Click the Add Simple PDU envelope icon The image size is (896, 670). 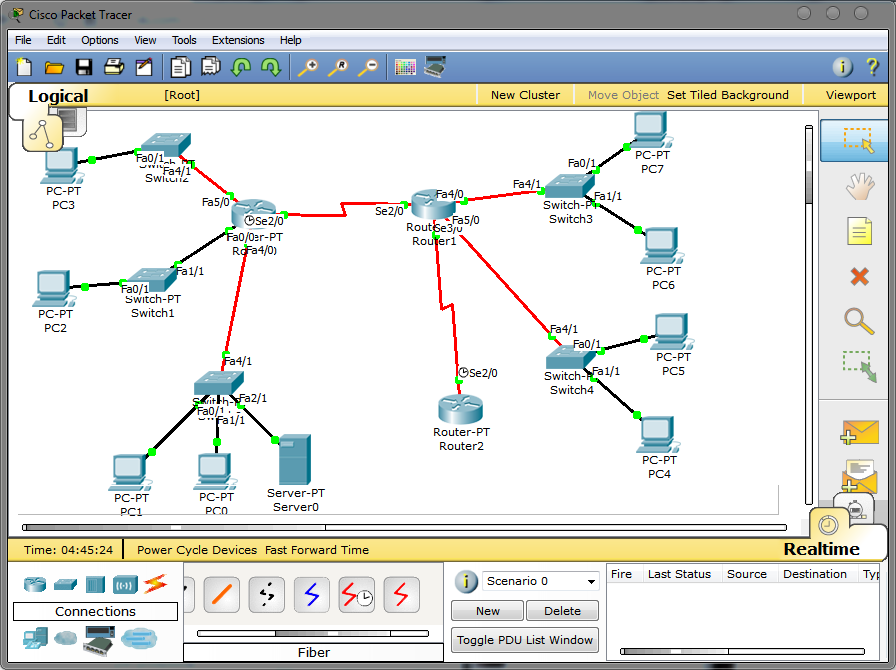click(859, 432)
